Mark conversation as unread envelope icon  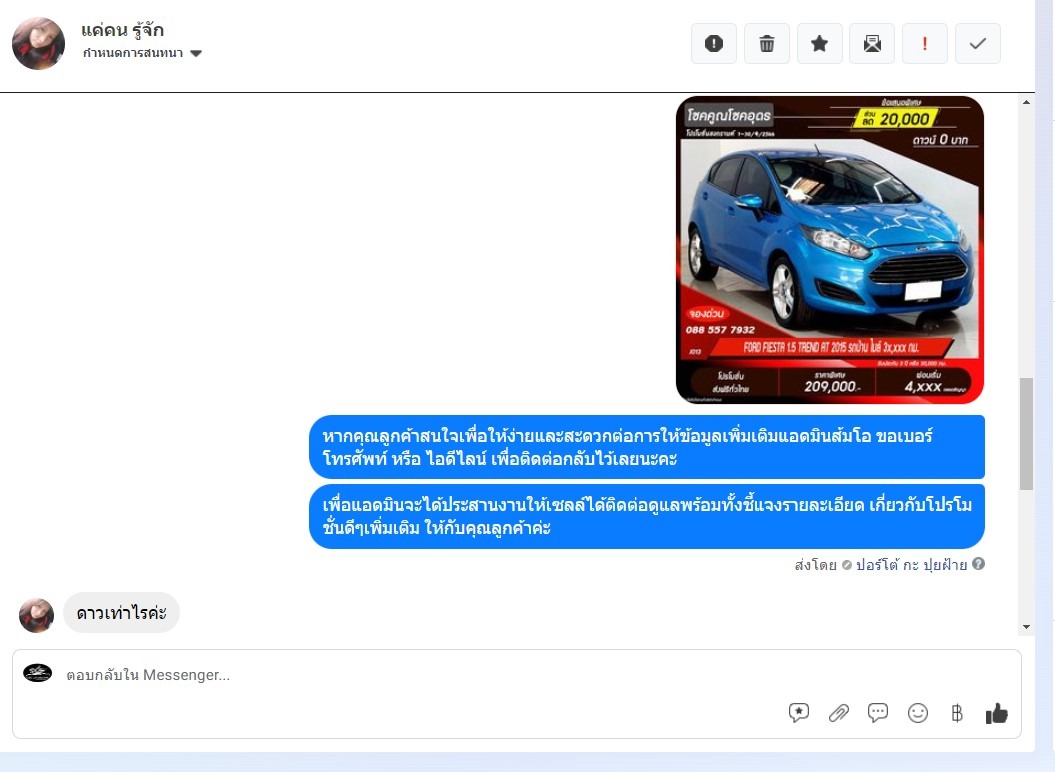[872, 44]
